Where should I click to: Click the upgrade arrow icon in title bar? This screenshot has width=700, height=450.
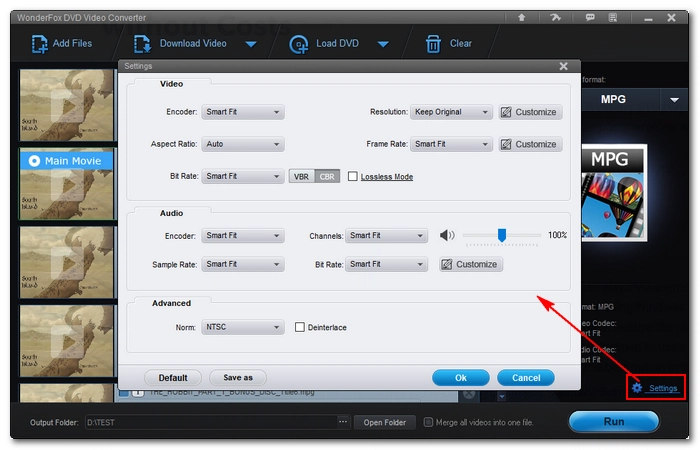[x=521, y=17]
